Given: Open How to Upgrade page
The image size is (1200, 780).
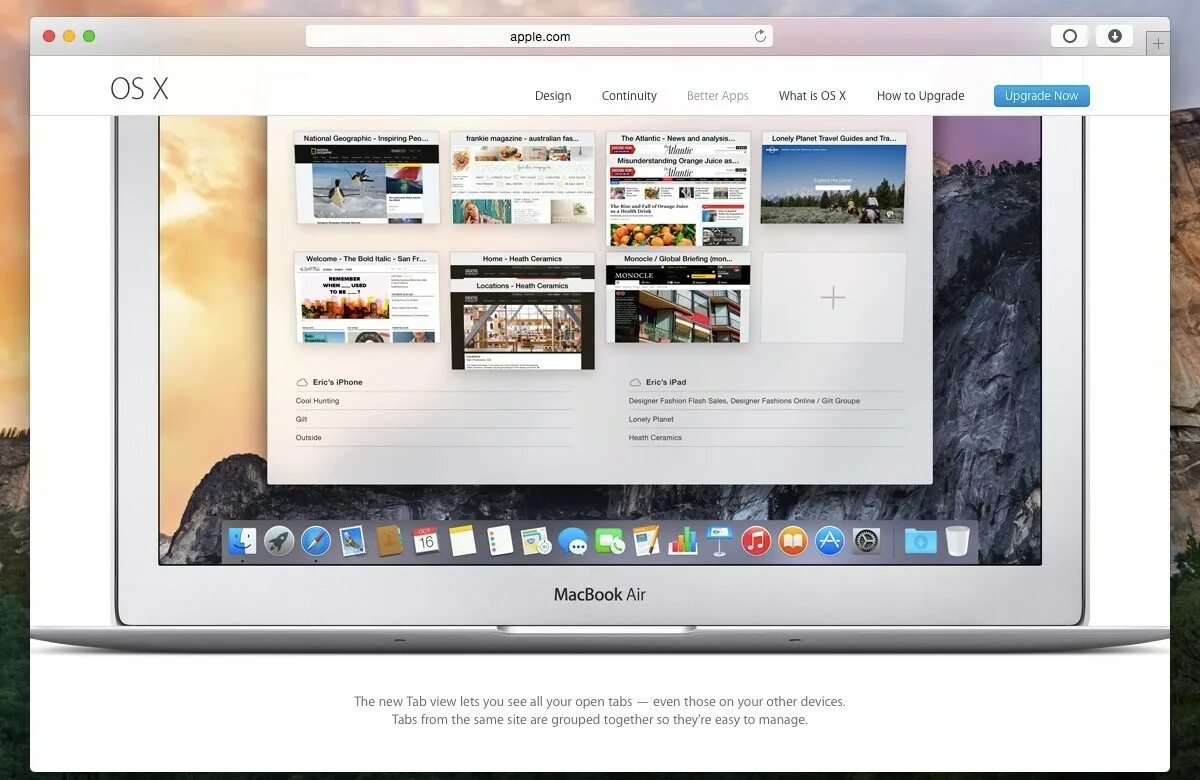Looking at the screenshot, I should pos(921,96).
